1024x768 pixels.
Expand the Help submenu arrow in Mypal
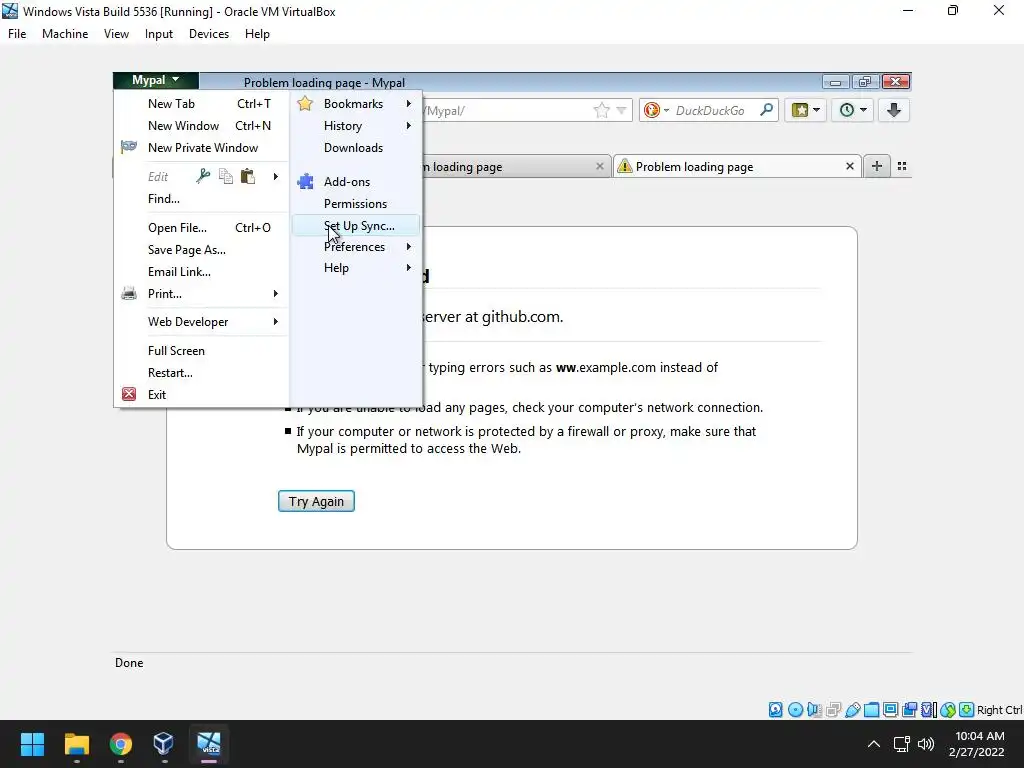(409, 267)
